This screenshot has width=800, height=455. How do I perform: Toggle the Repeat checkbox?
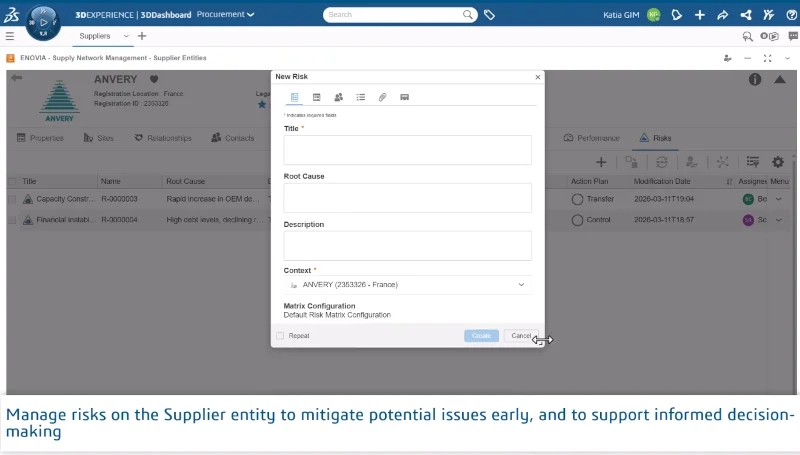coord(280,336)
